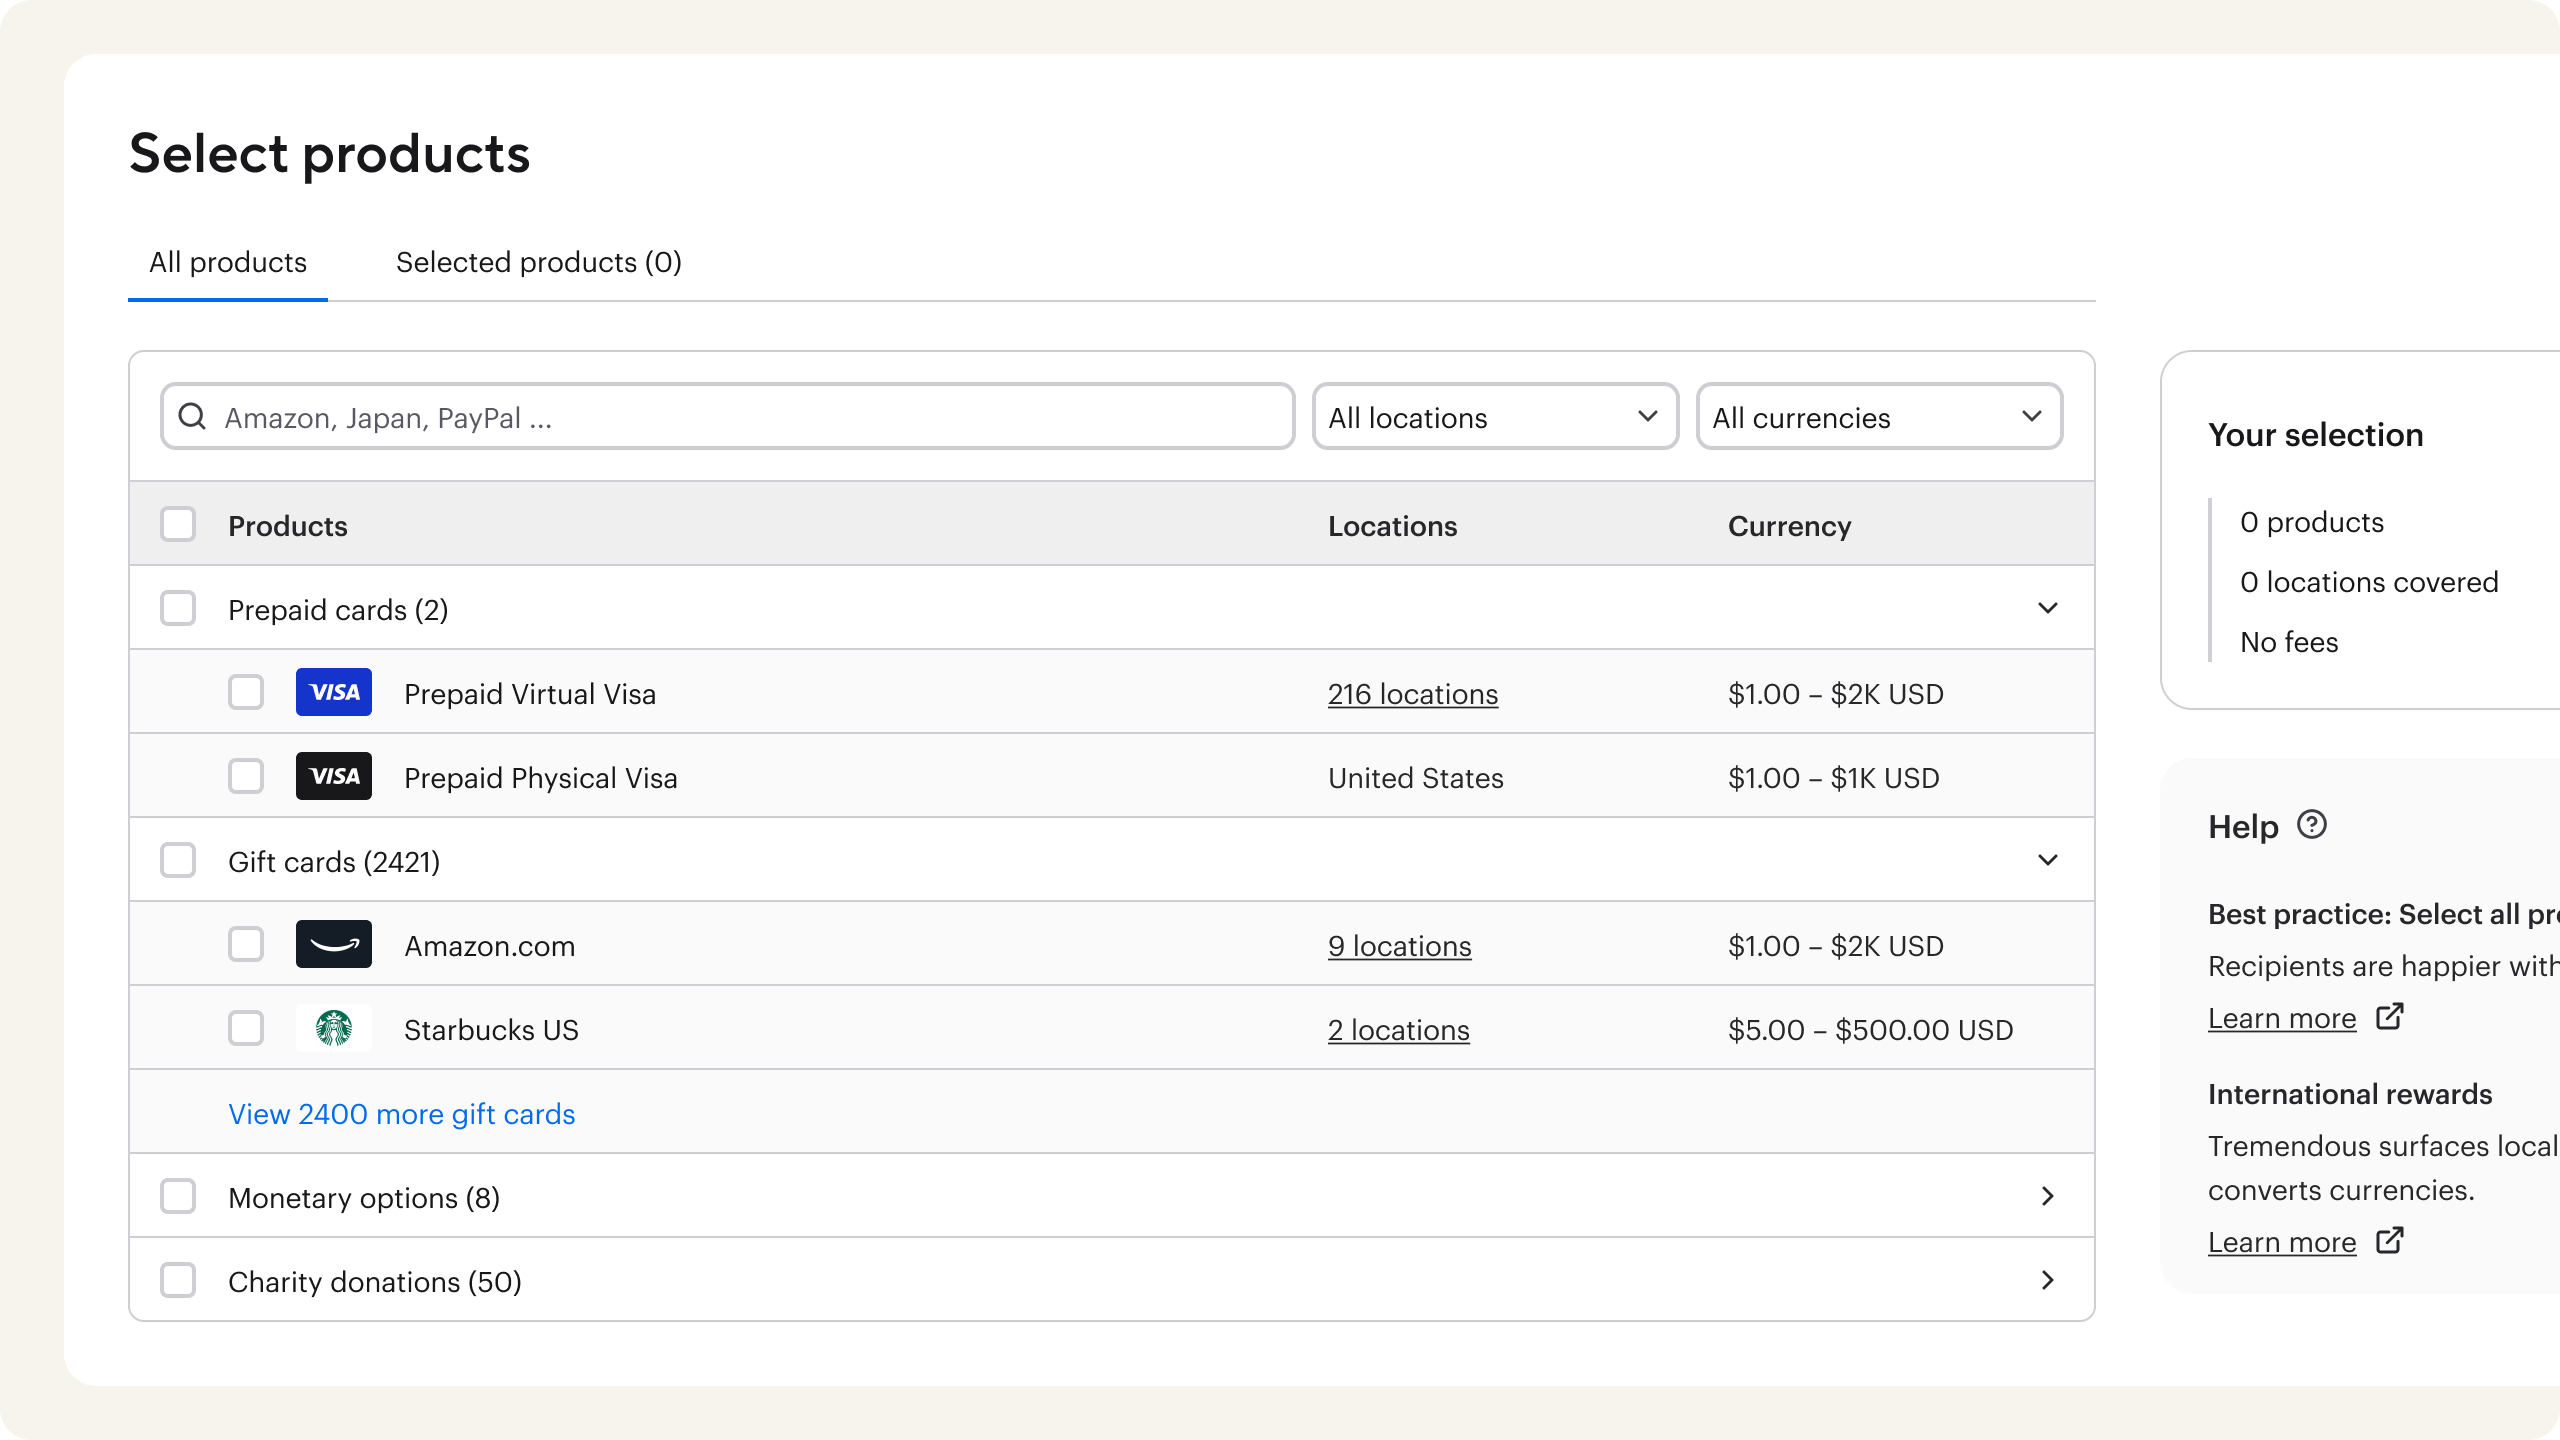Click View 2400 more gift cards link
The width and height of the screenshot is (2560, 1440).
[401, 1114]
